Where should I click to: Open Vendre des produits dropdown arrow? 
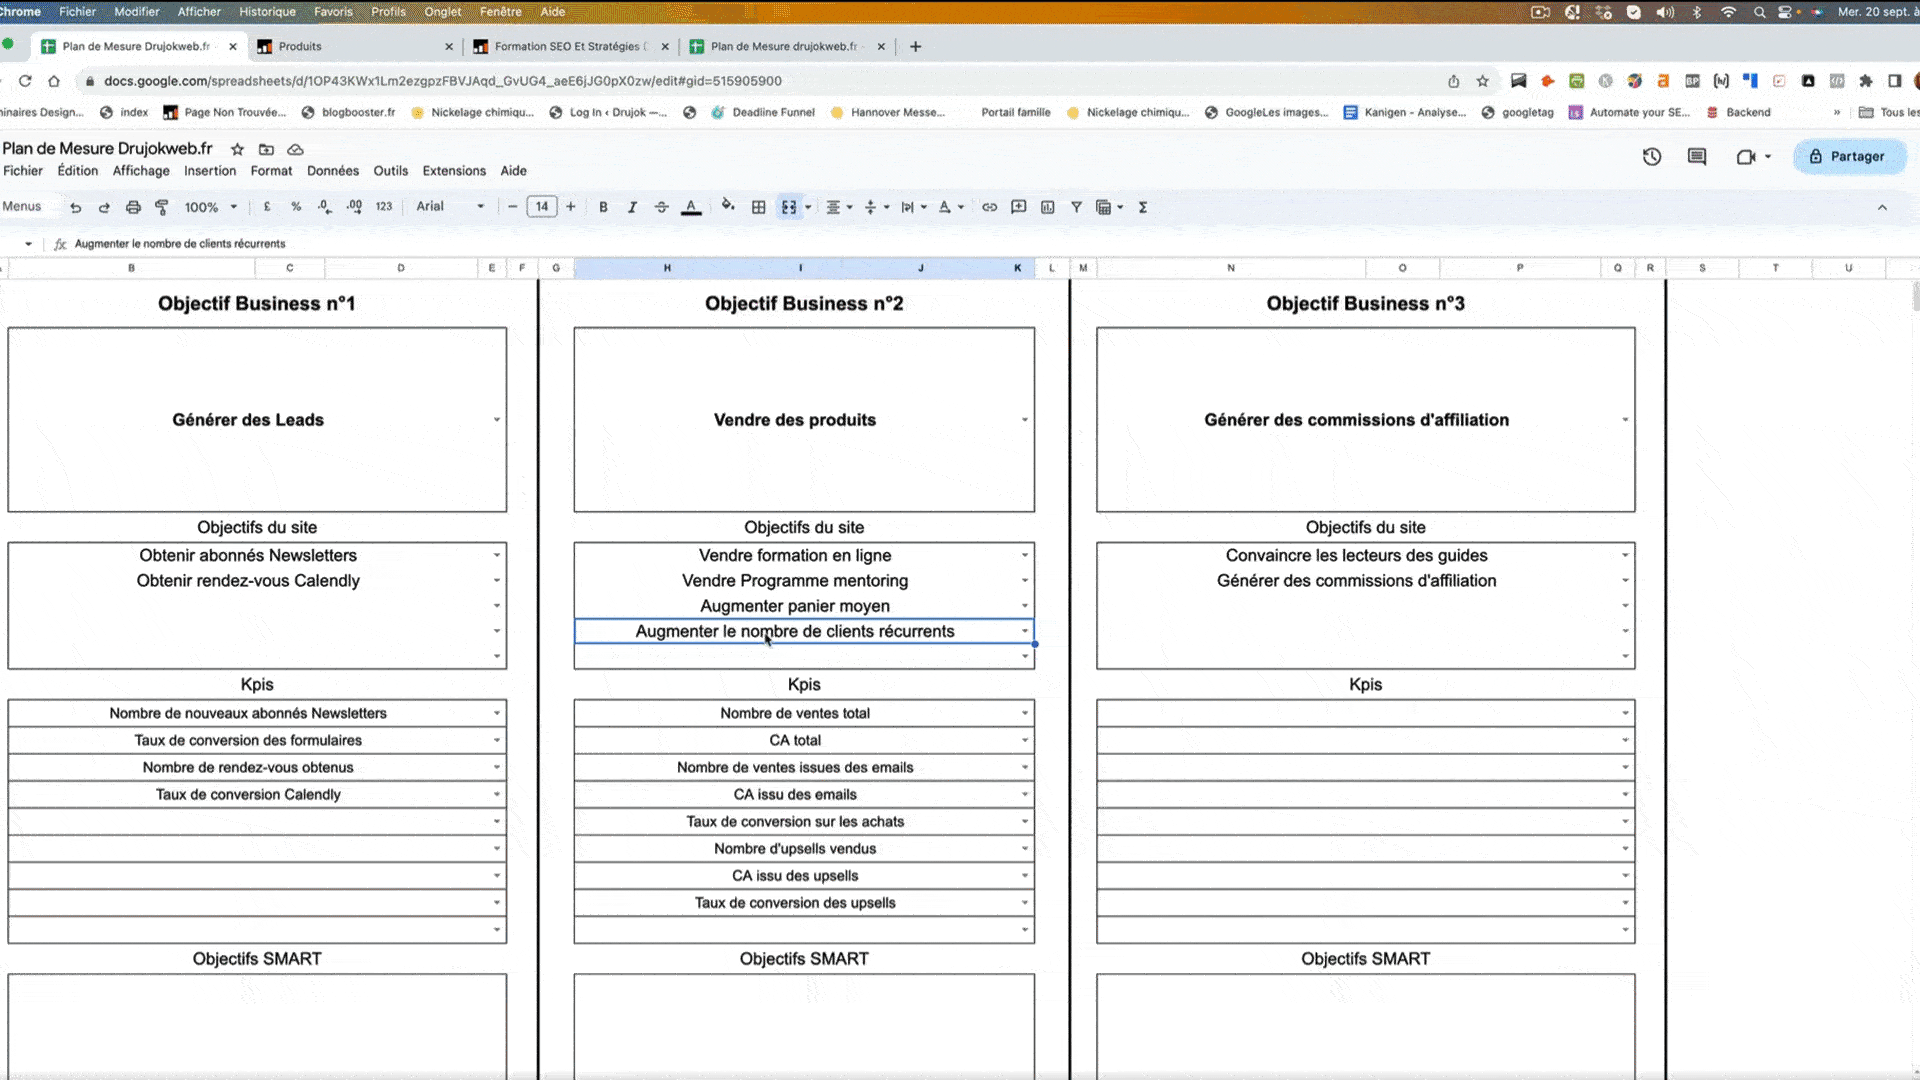pos(1024,420)
